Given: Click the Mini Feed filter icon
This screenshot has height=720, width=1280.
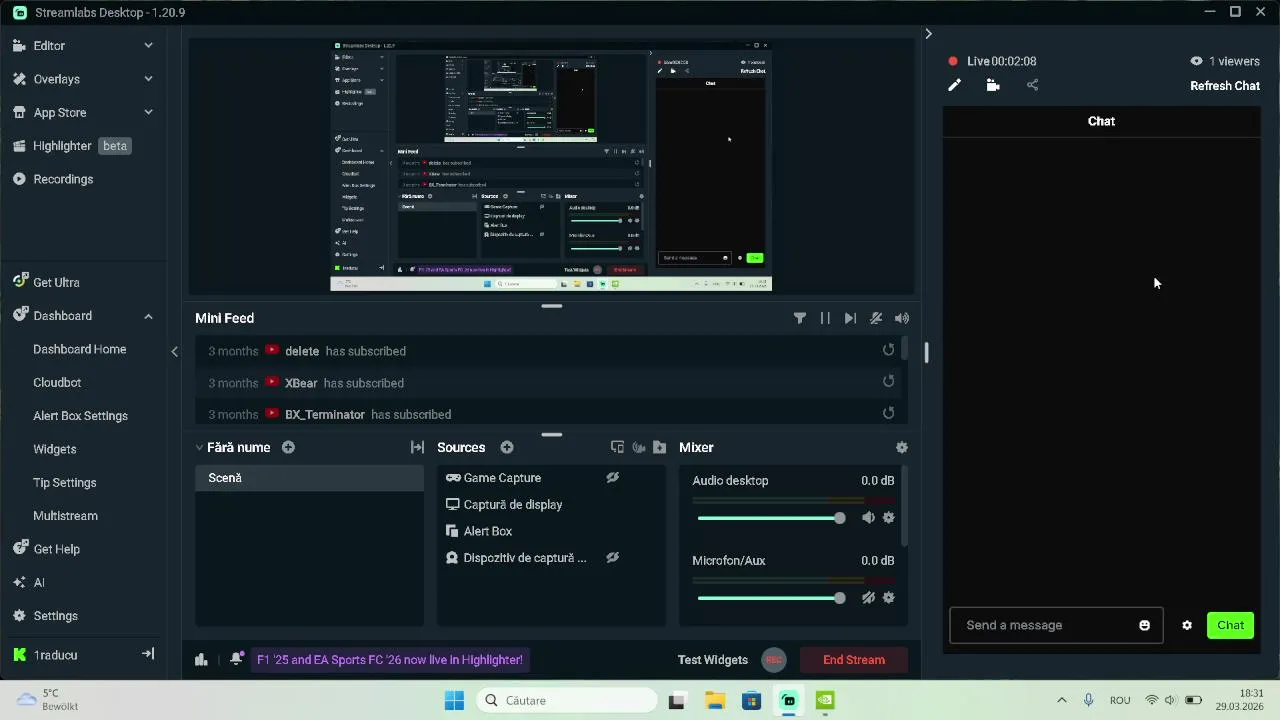Looking at the screenshot, I should pyautogui.click(x=800, y=318).
